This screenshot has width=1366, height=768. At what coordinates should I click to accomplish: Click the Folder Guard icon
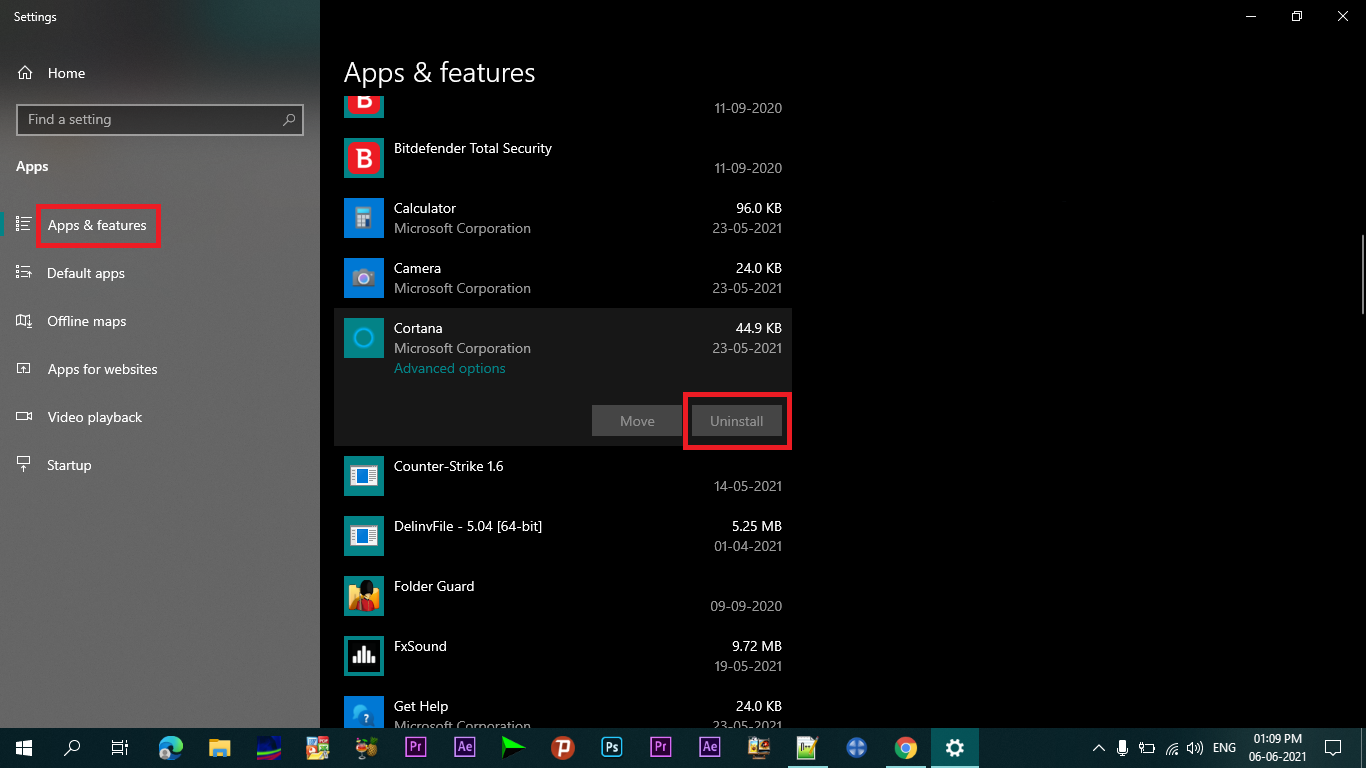pos(364,596)
